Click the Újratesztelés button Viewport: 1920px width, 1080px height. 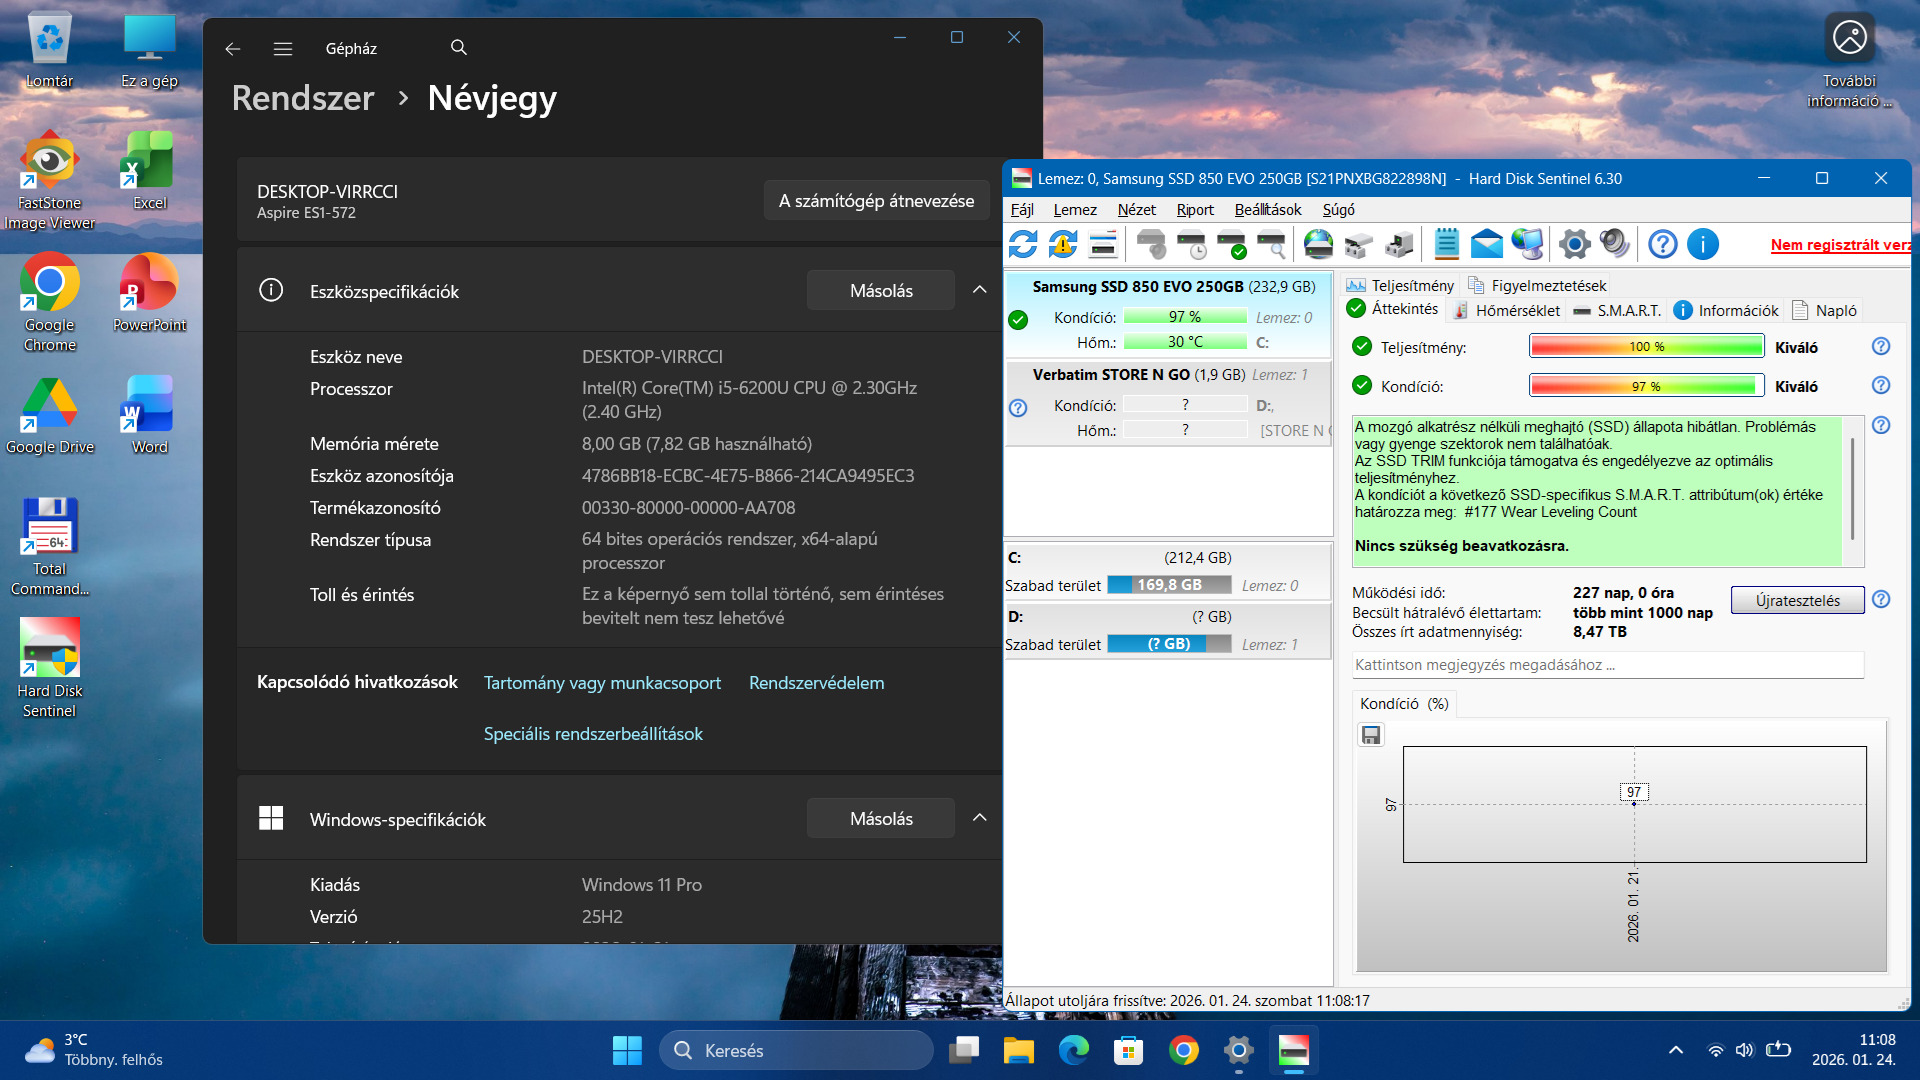pyautogui.click(x=1797, y=600)
